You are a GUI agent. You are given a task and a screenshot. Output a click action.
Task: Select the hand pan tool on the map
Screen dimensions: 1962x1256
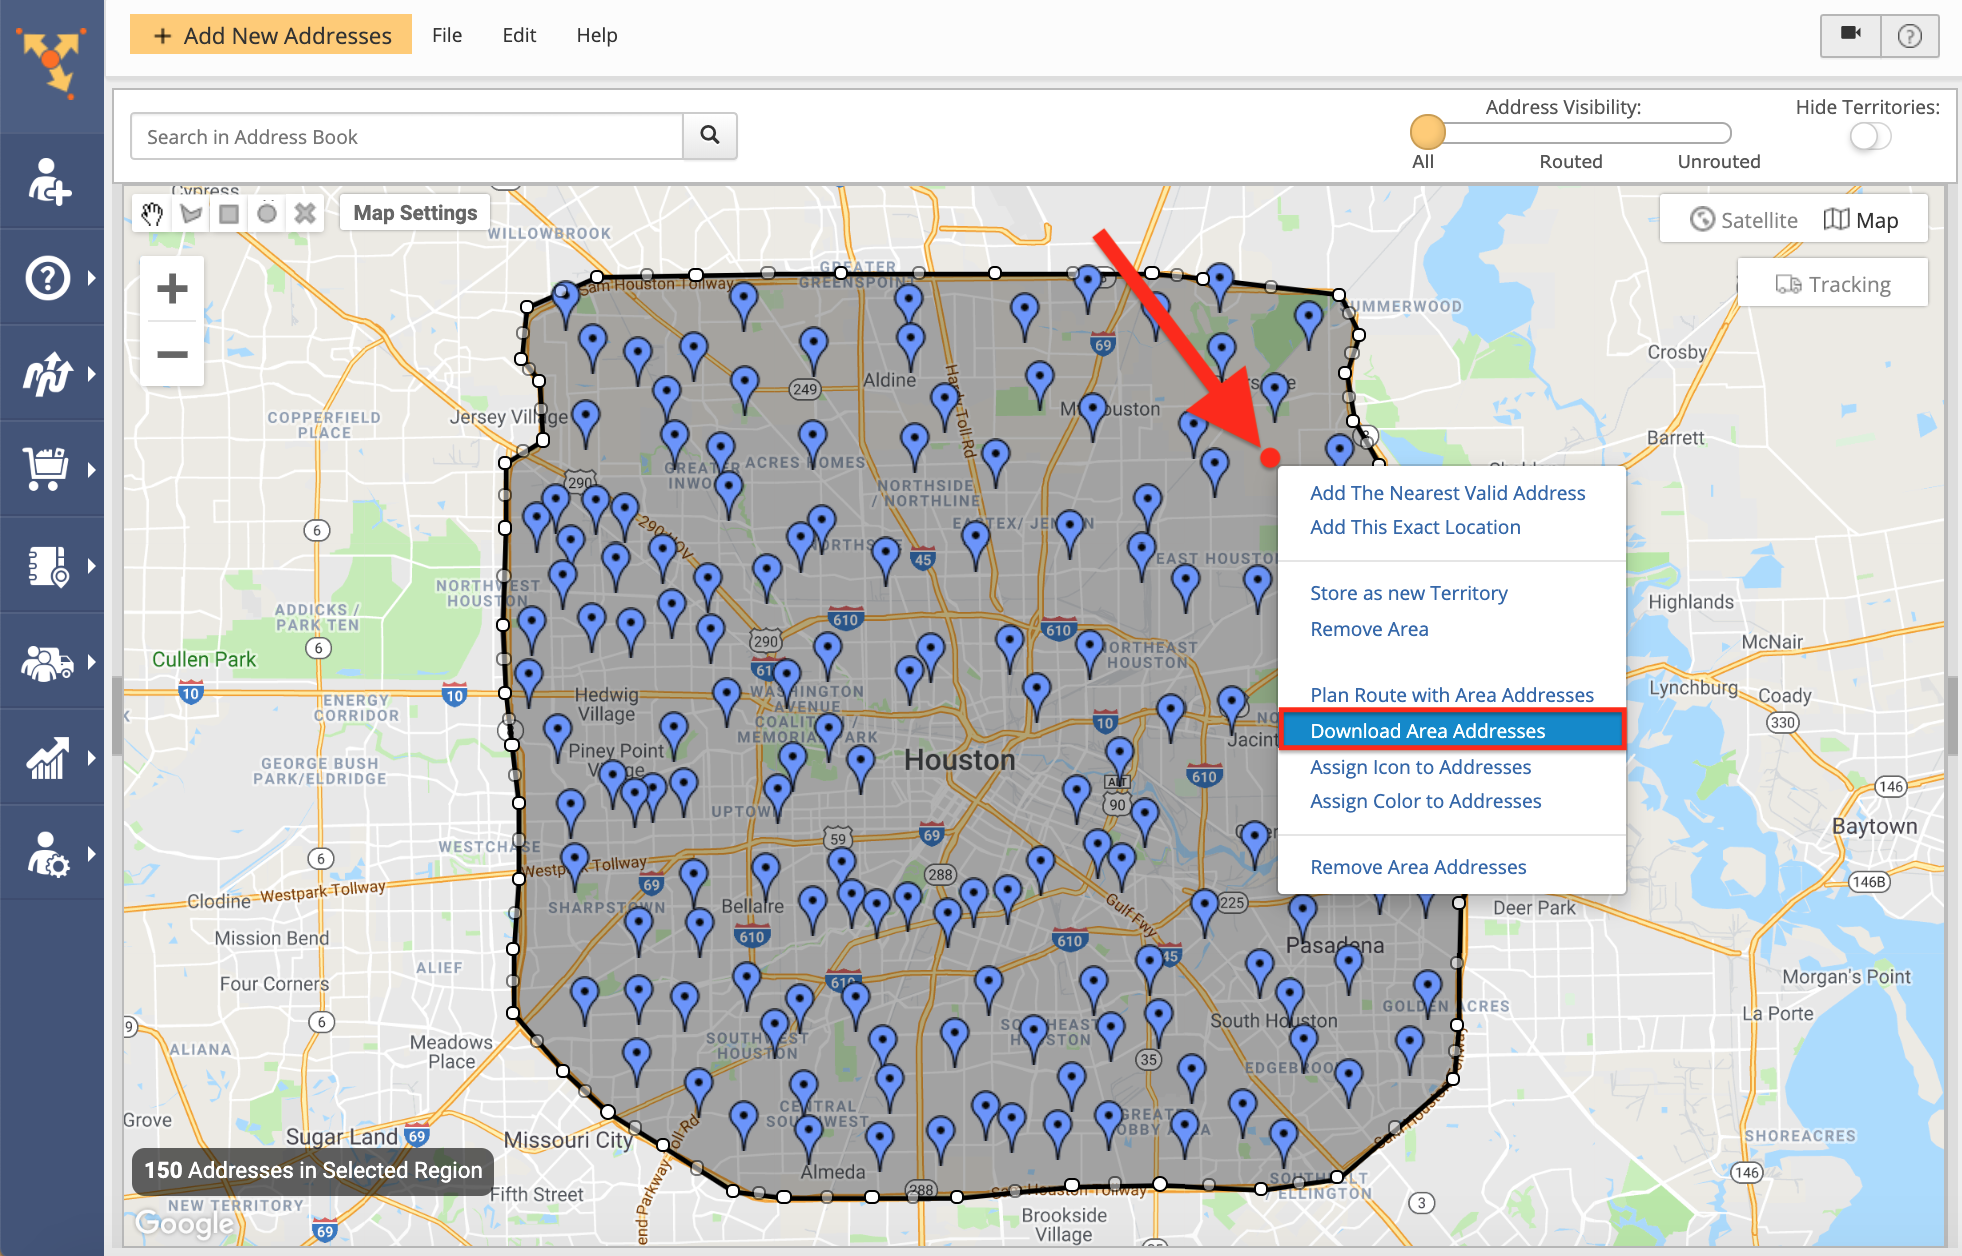(x=152, y=213)
